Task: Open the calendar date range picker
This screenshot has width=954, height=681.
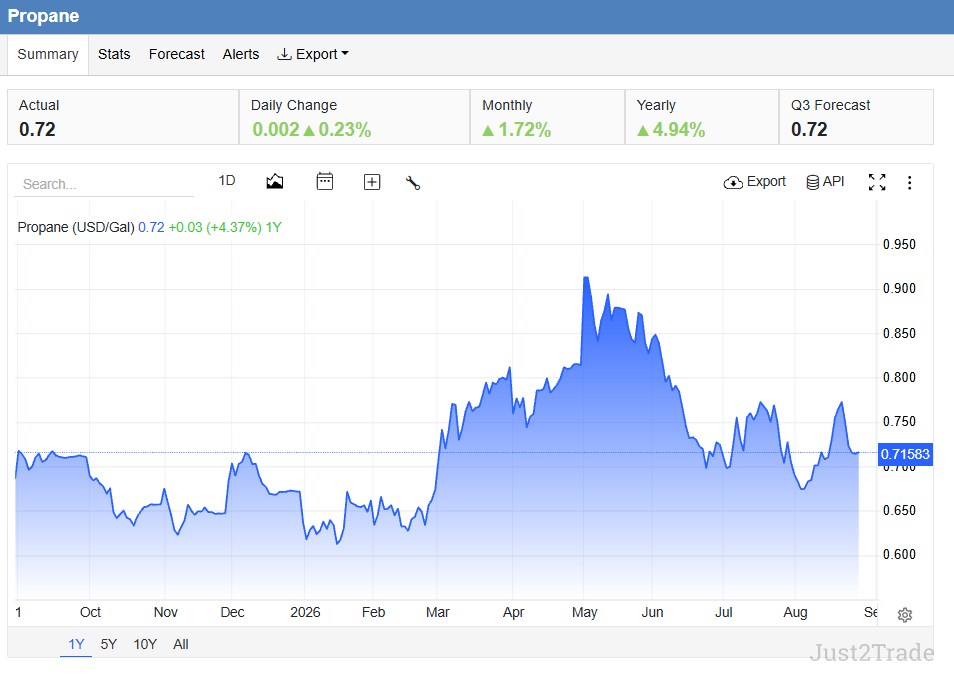Action: pyautogui.click(x=325, y=181)
